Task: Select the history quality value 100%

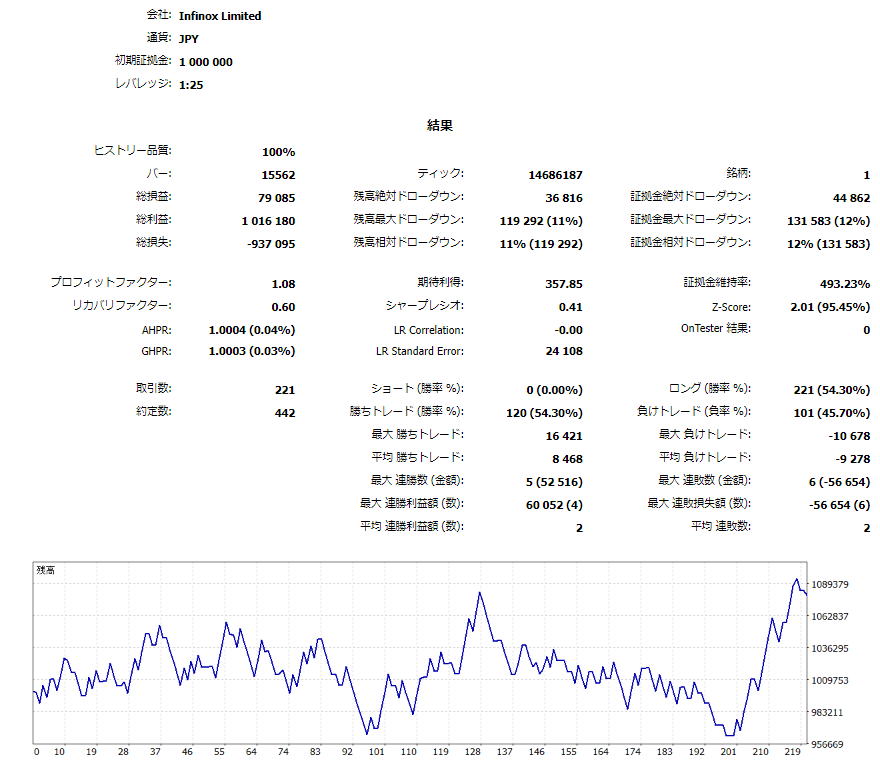Action: (278, 151)
